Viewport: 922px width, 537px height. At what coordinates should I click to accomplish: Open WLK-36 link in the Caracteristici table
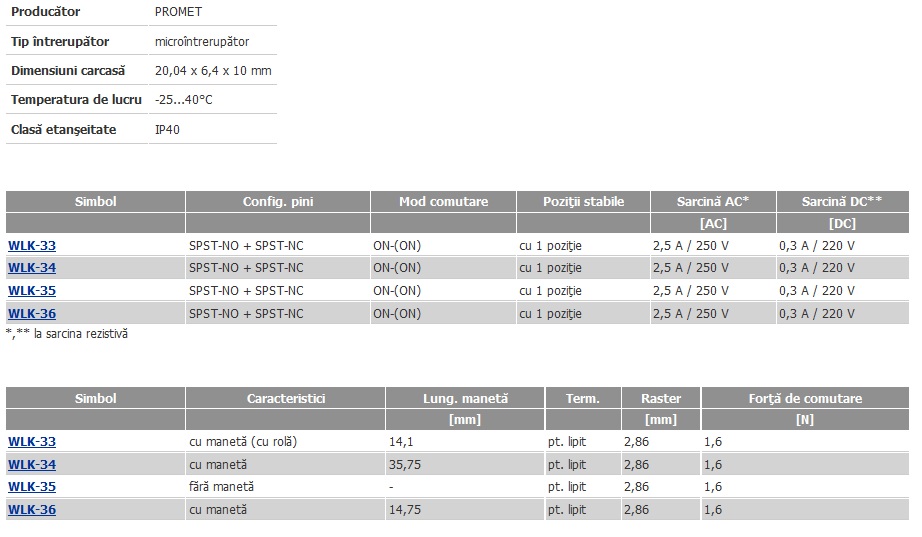(x=32, y=510)
